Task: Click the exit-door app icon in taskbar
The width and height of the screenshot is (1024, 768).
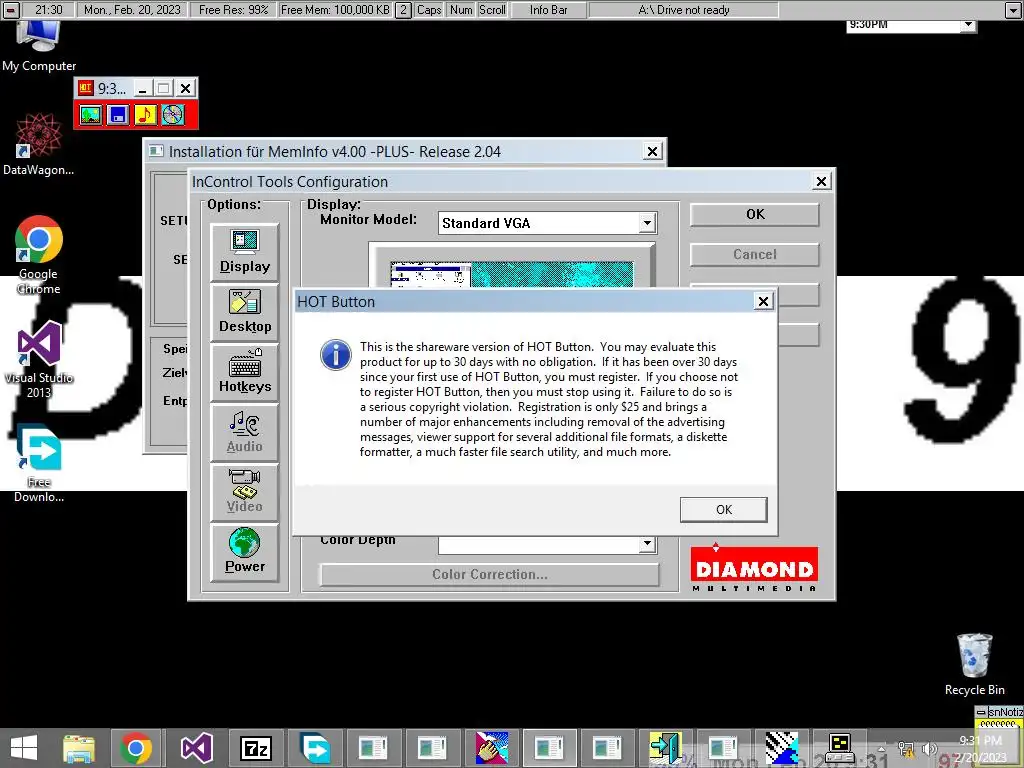Action: [x=665, y=748]
